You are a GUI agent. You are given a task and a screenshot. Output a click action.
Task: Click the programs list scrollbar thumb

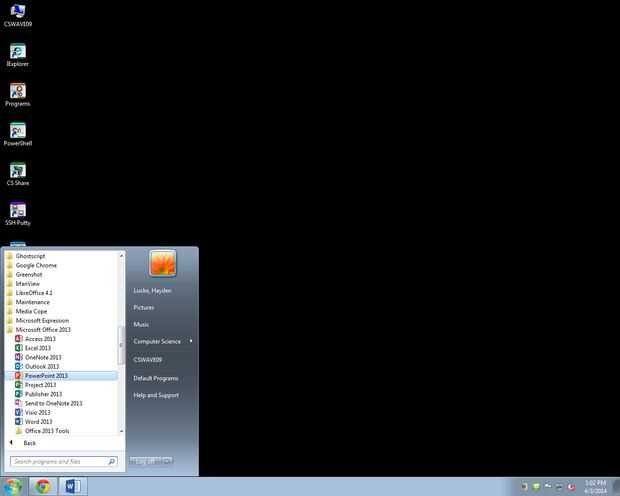[x=121, y=345]
